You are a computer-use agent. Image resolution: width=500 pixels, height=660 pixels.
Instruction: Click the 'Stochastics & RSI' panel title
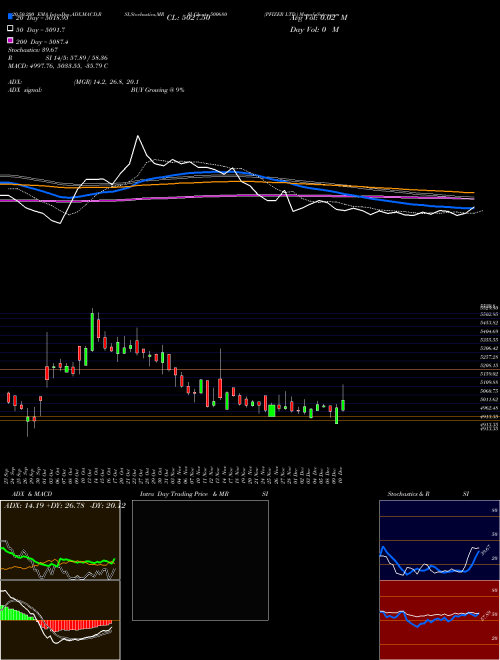(428, 494)
